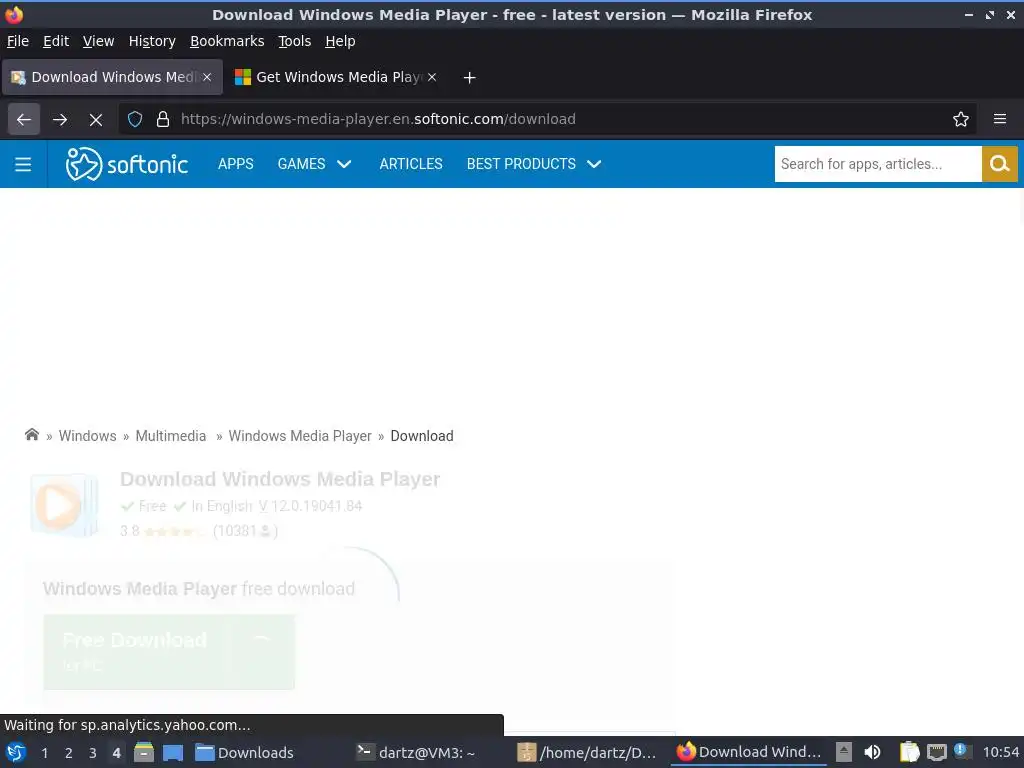Viewport: 1024px width, 768px height.
Task: Select the Download Windows Media Player tab
Action: tap(112, 77)
